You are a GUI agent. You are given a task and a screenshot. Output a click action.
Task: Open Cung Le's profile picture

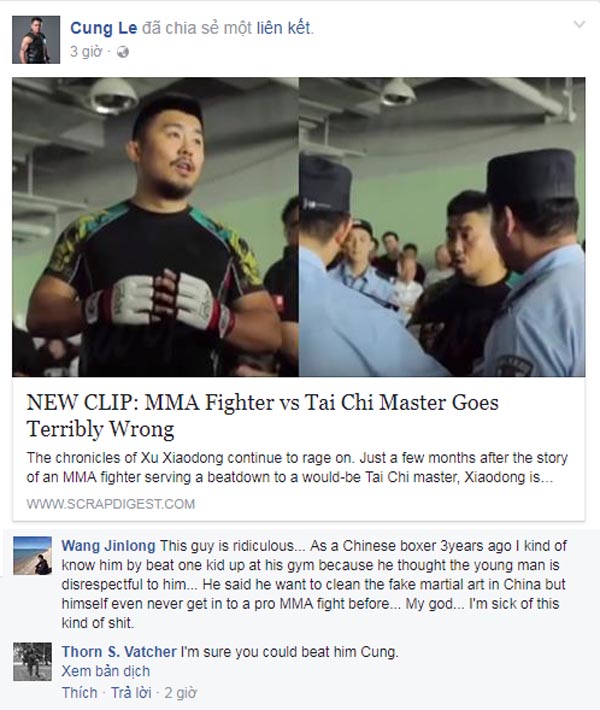tap(36, 40)
